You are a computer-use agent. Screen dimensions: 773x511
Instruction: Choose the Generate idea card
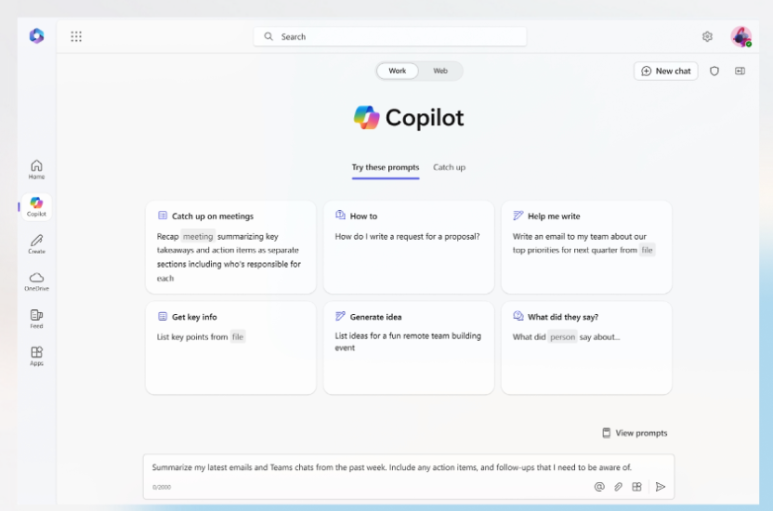(409, 348)
